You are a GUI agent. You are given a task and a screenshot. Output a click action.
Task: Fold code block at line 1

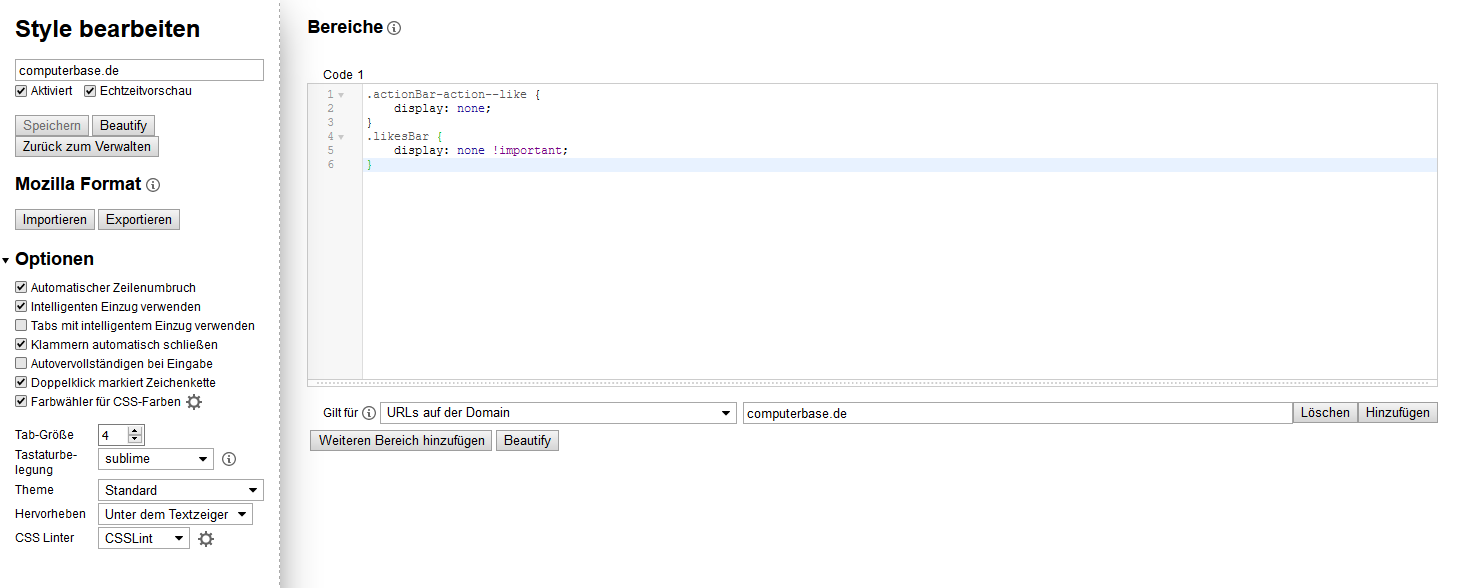341,95
